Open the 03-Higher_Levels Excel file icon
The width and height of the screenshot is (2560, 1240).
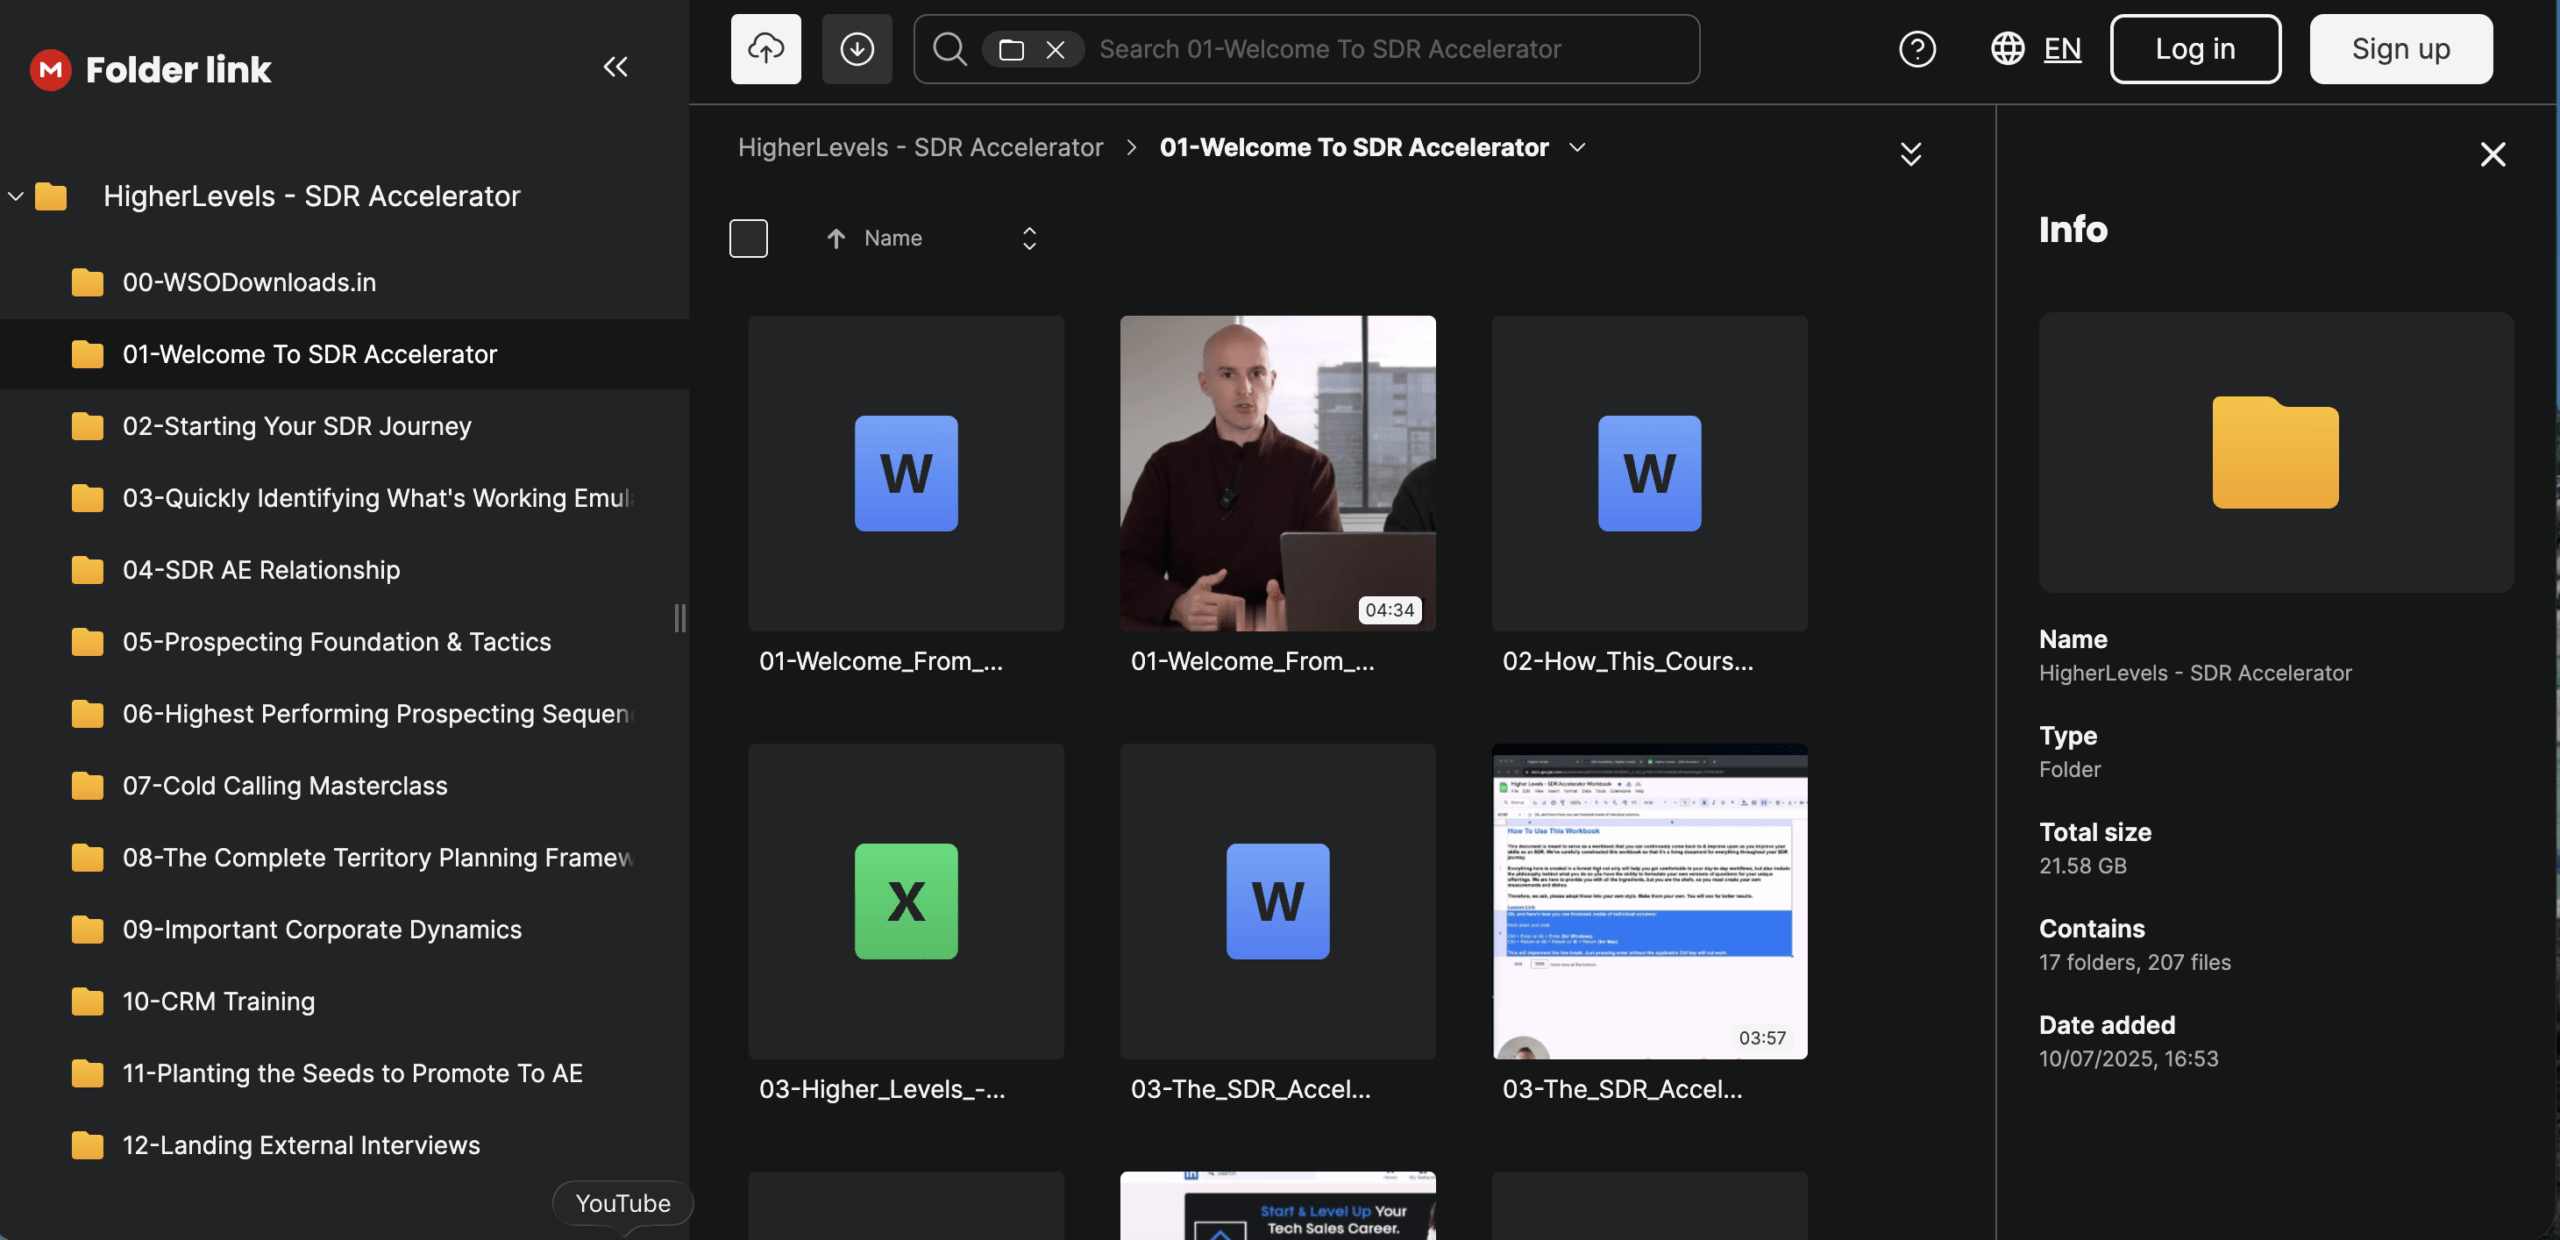(x=906, y=901)
